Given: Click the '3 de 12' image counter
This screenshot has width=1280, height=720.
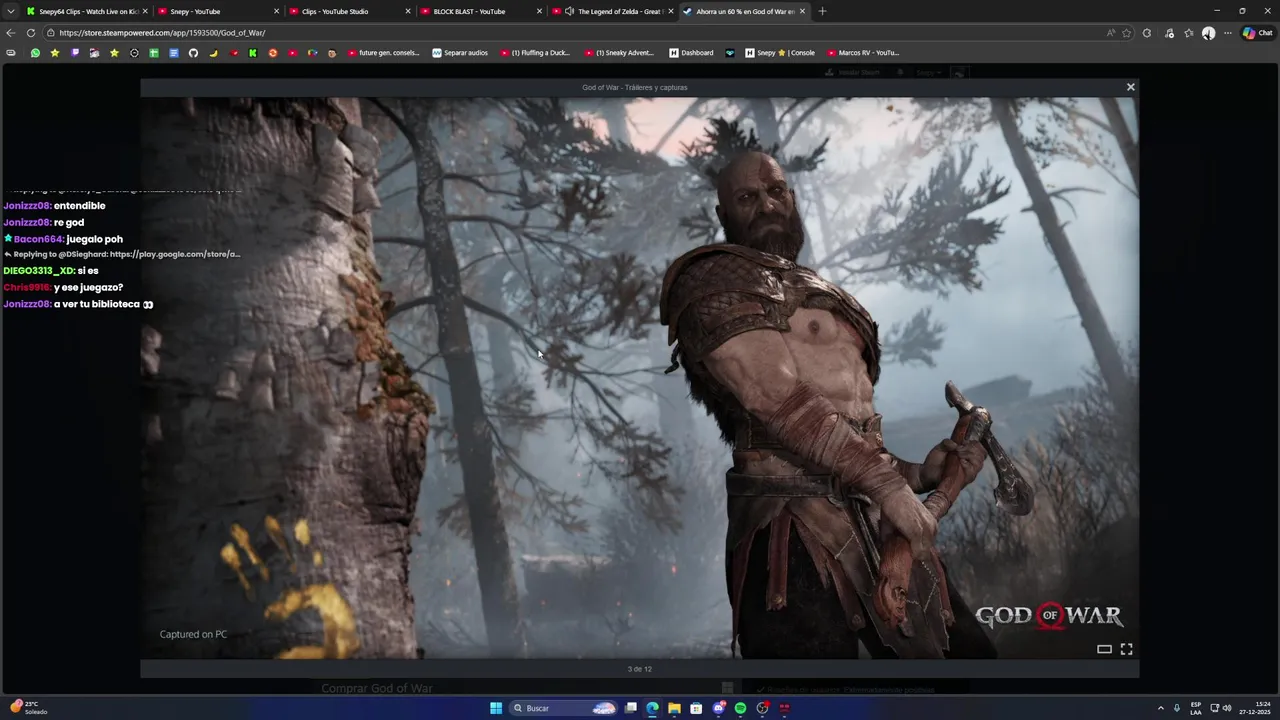Looking at the screenshot, I should click(x=640, y=669).
